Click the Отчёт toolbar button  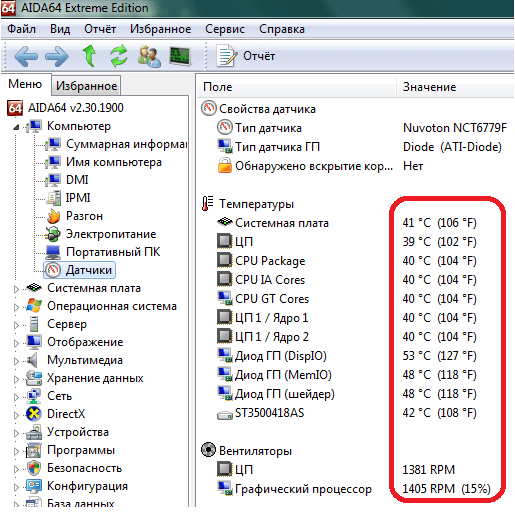point(246,56)
